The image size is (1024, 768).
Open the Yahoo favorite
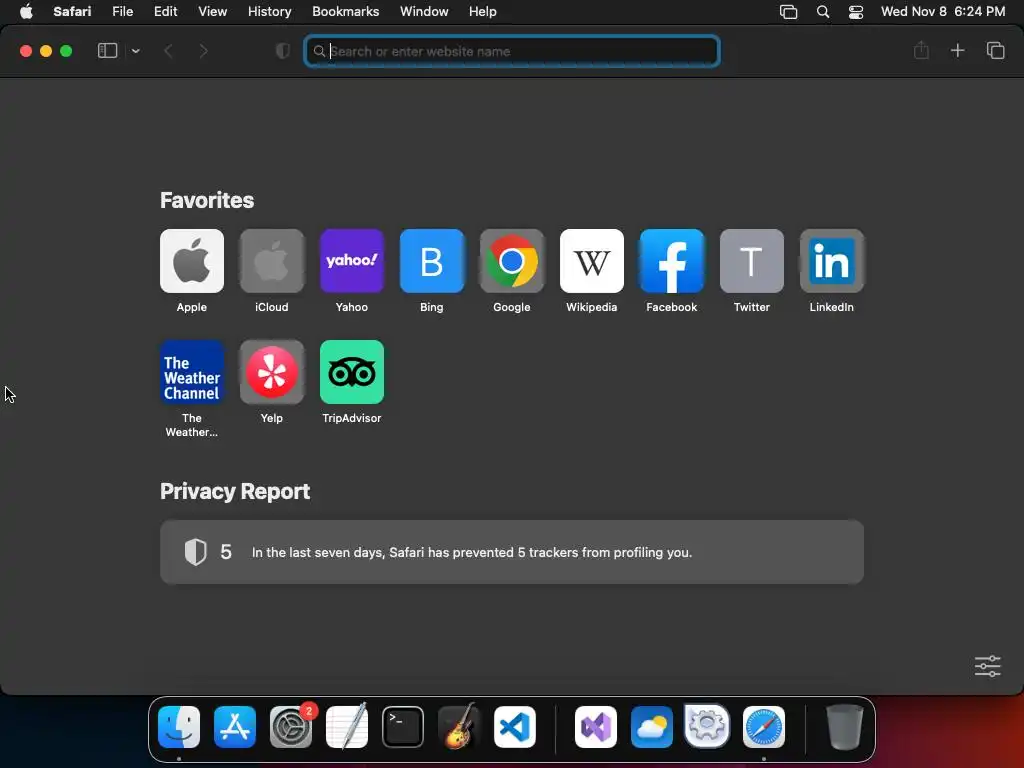coord(351,261)
